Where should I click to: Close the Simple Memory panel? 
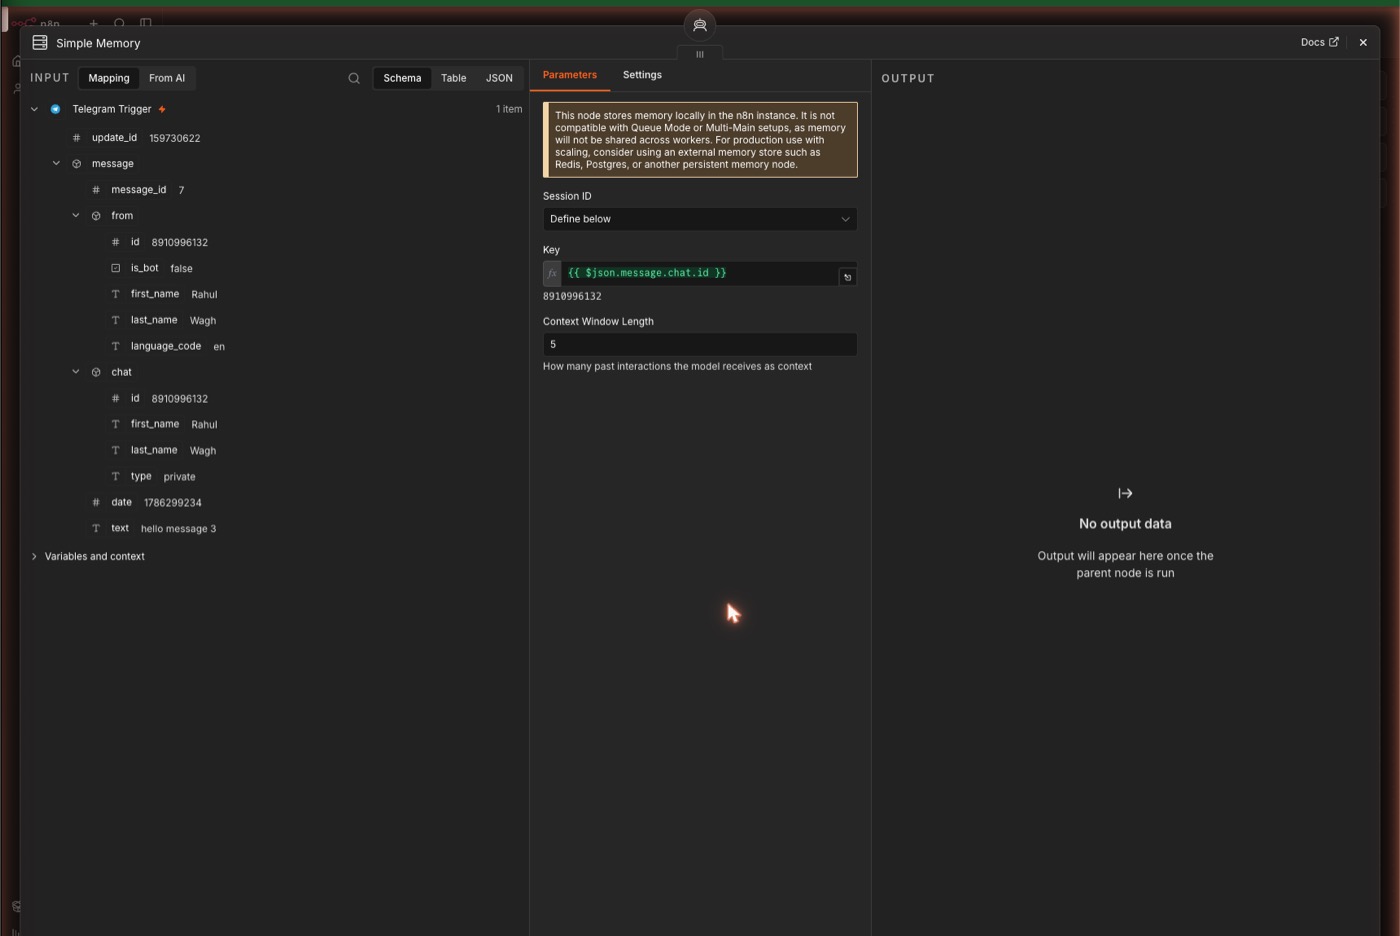(x=1363, y=42)
